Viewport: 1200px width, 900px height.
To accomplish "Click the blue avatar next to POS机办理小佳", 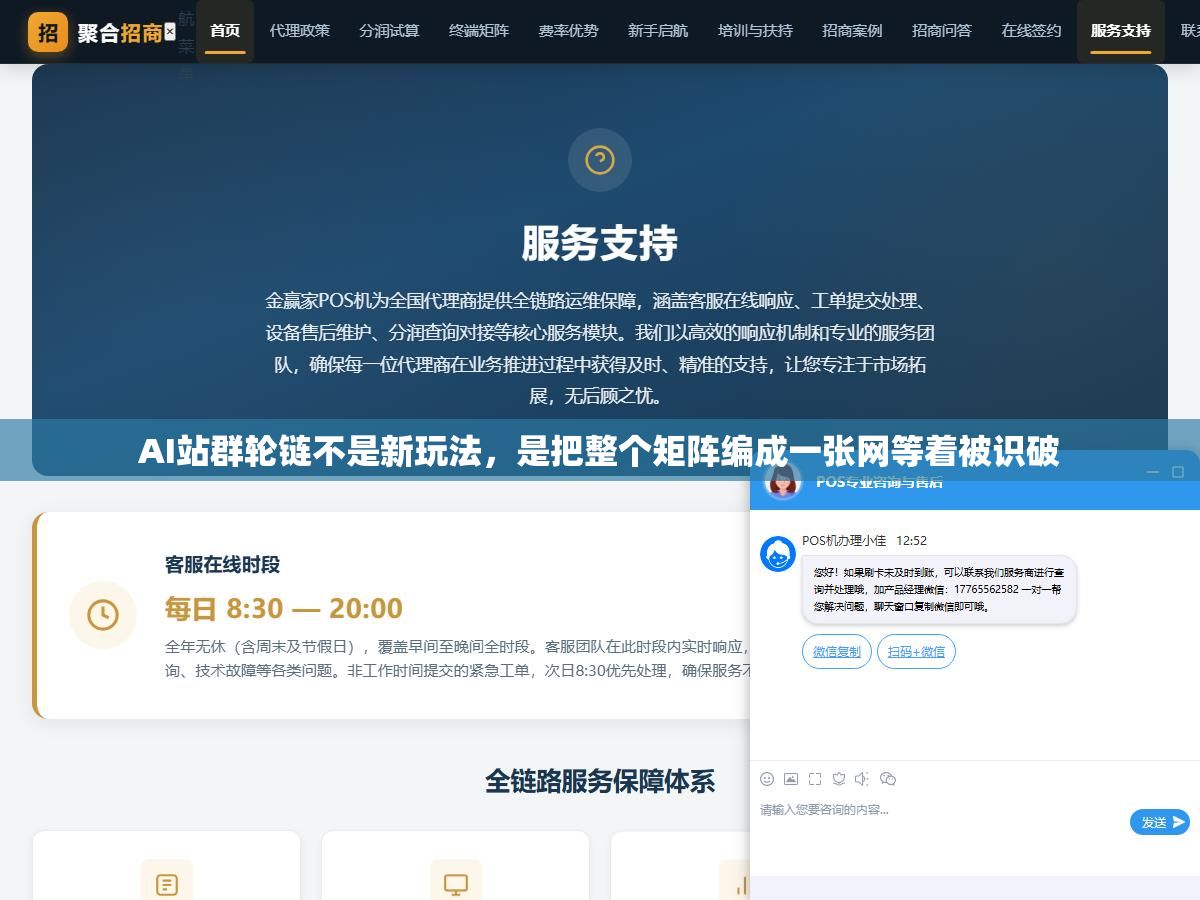I will point(778,554).
